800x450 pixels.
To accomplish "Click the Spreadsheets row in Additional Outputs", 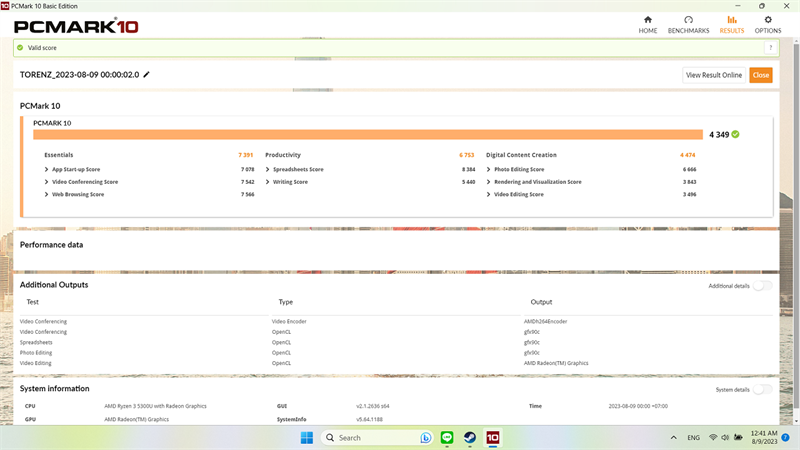I will point(36,342).
